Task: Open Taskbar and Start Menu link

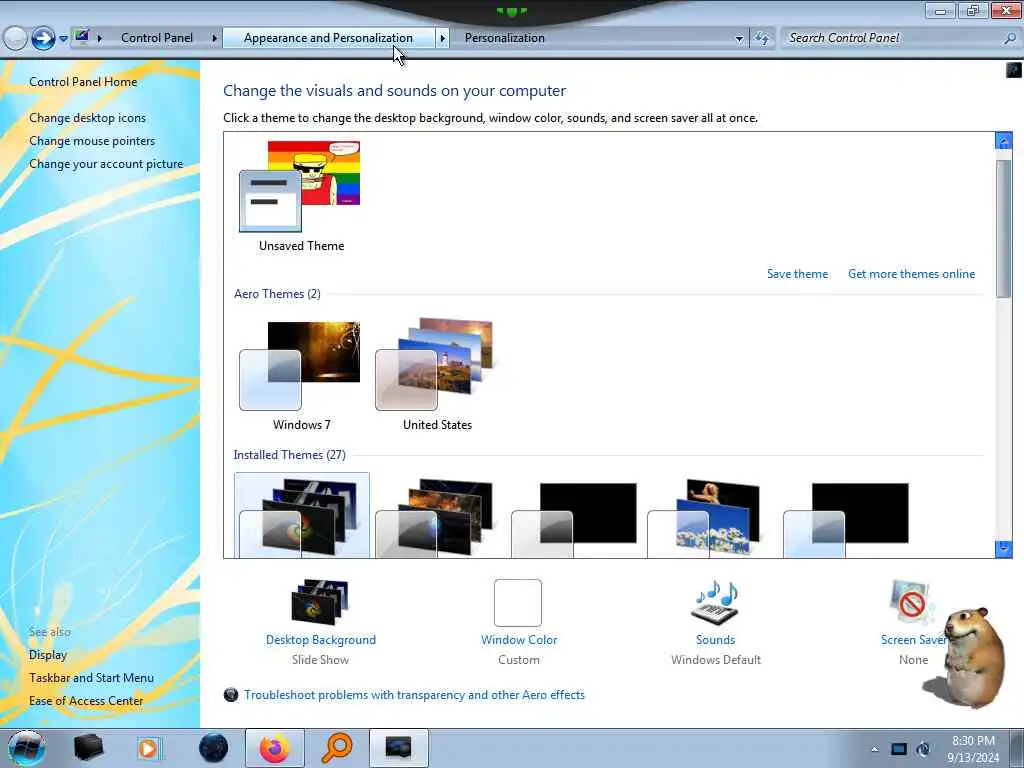Action: click(x=91, y=677)
